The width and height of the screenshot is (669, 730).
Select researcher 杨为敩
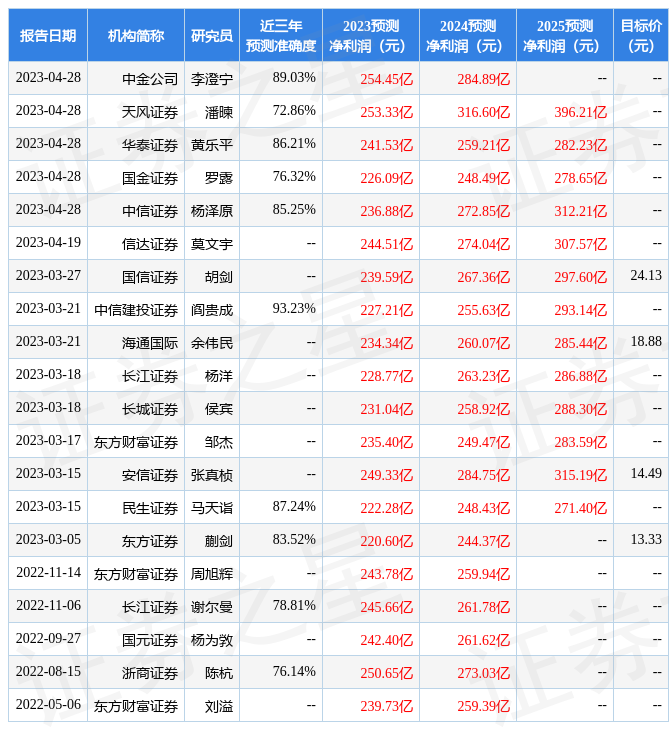(212, 641)
